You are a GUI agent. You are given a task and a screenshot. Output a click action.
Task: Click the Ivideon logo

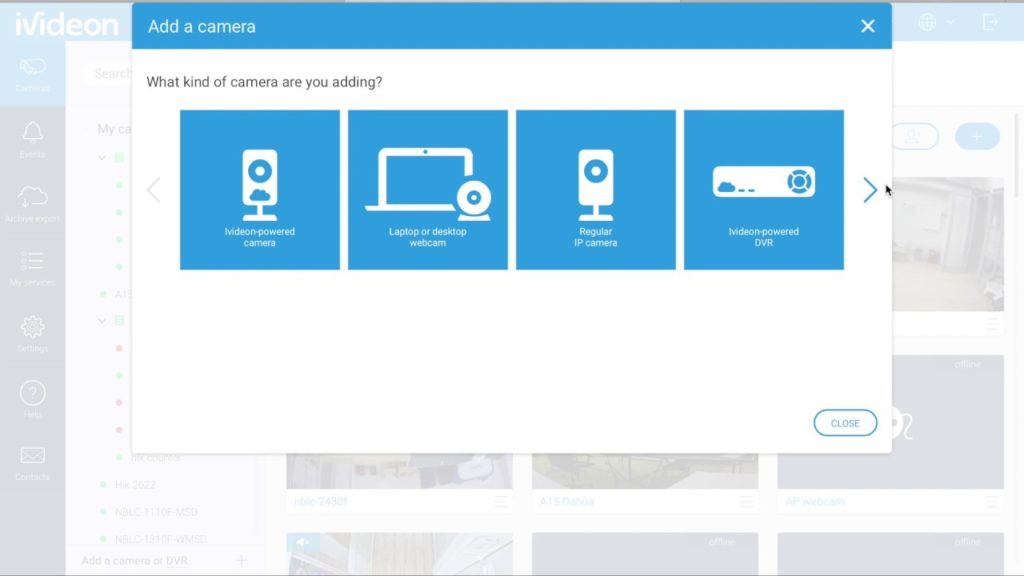point(67,25)
